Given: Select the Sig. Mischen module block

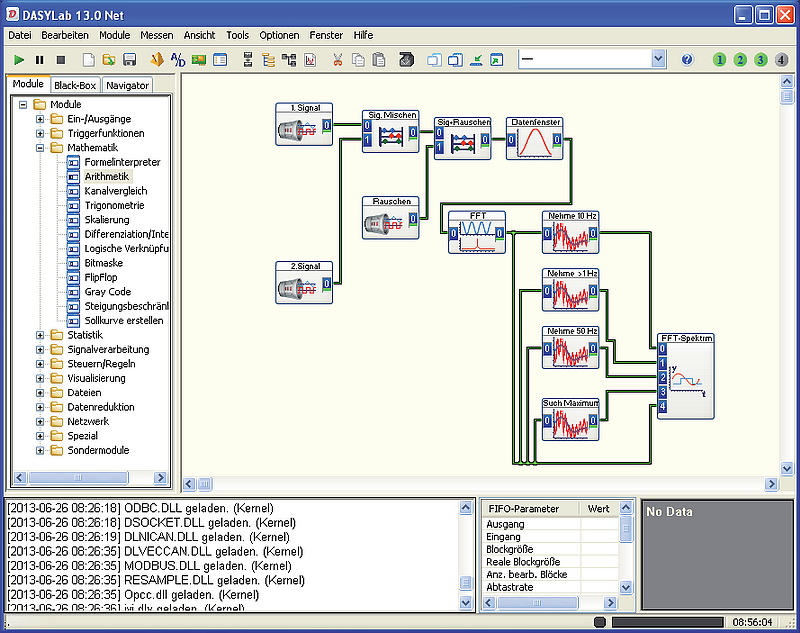Looking at the screenshot, I should coord(391,132).
